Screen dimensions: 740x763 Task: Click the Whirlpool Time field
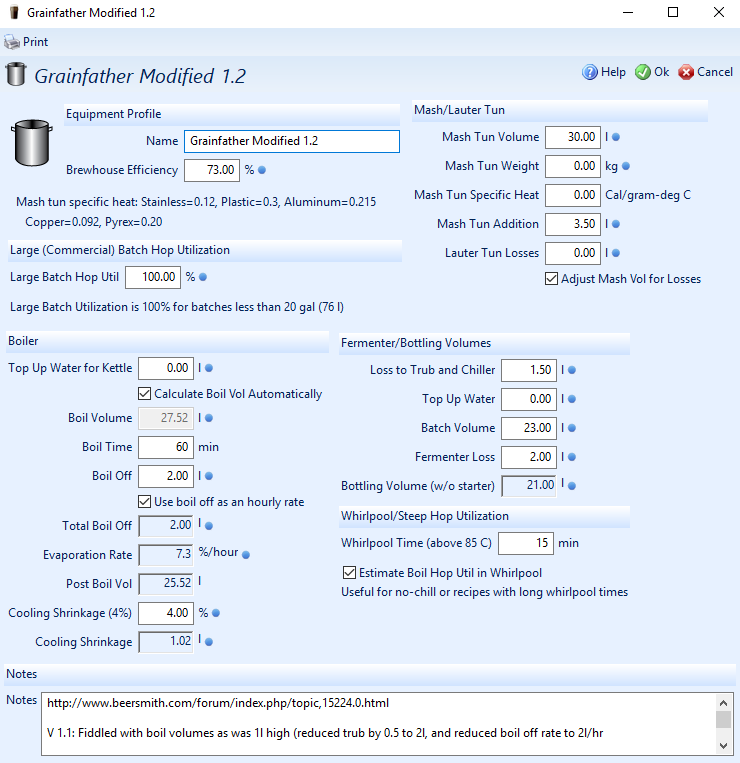[526, 543]
